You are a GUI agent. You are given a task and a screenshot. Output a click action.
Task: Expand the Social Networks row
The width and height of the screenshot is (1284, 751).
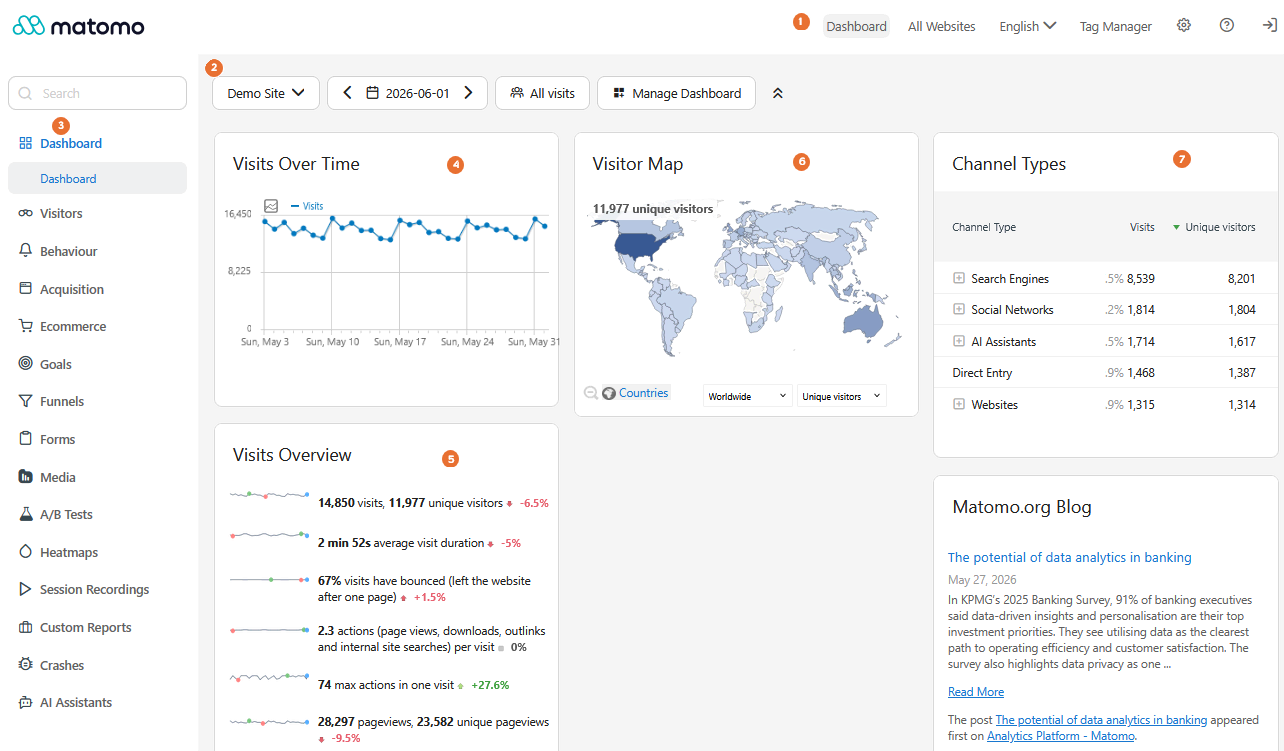pyautogui.click(x=959, y=310)
